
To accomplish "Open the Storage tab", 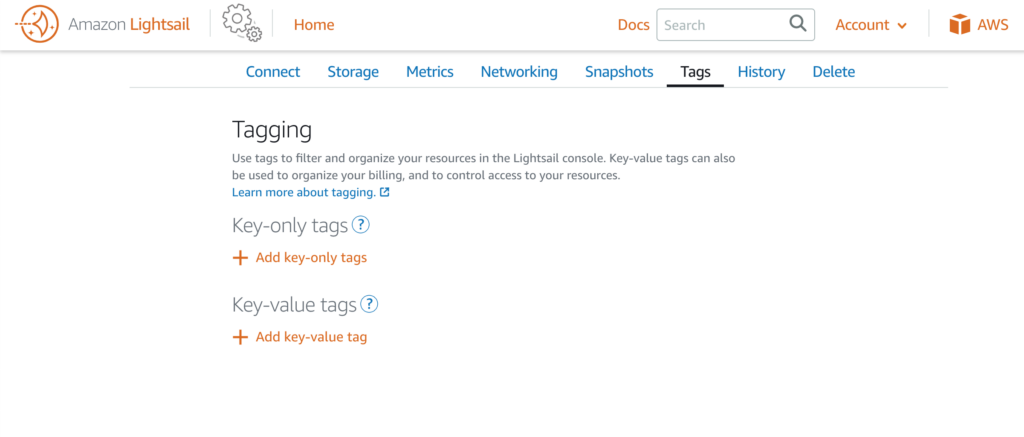I will pos(353,72).
